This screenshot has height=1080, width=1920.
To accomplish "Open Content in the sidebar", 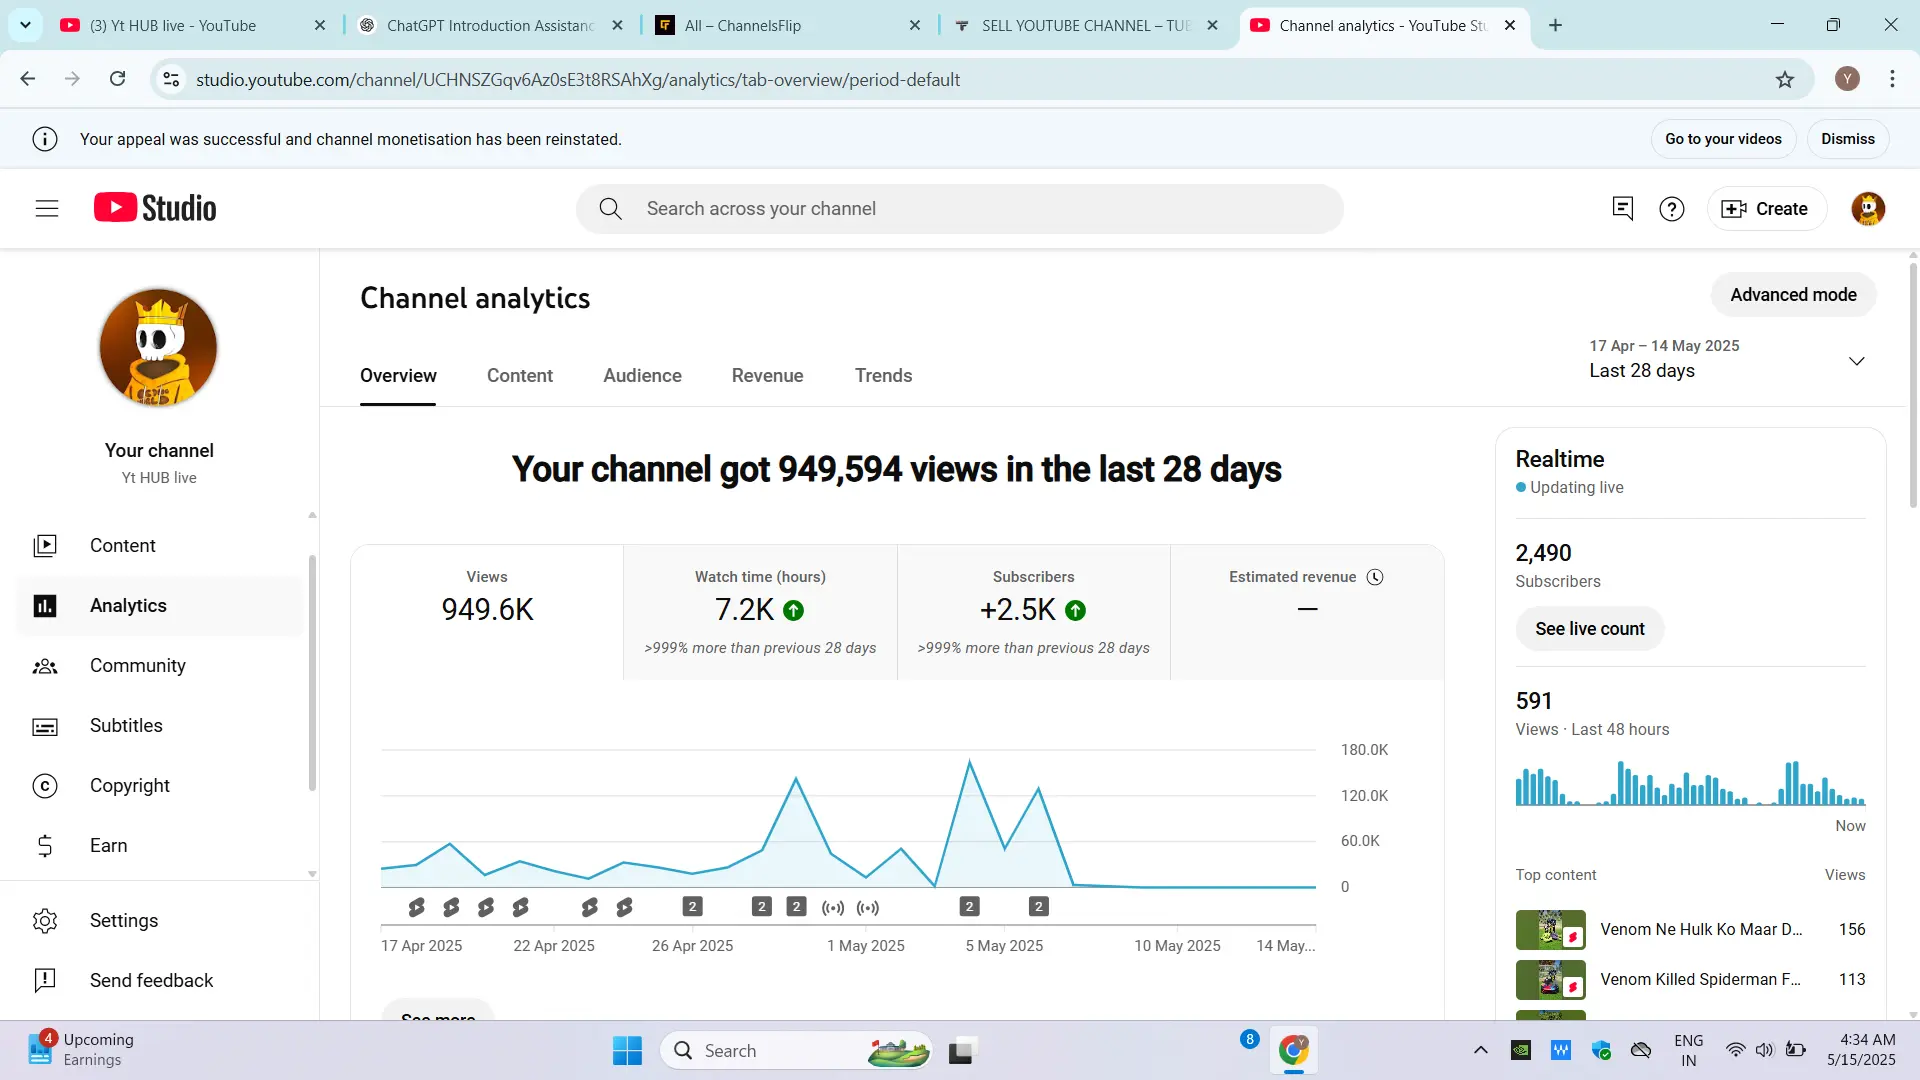I will click(x=160, y=546).
